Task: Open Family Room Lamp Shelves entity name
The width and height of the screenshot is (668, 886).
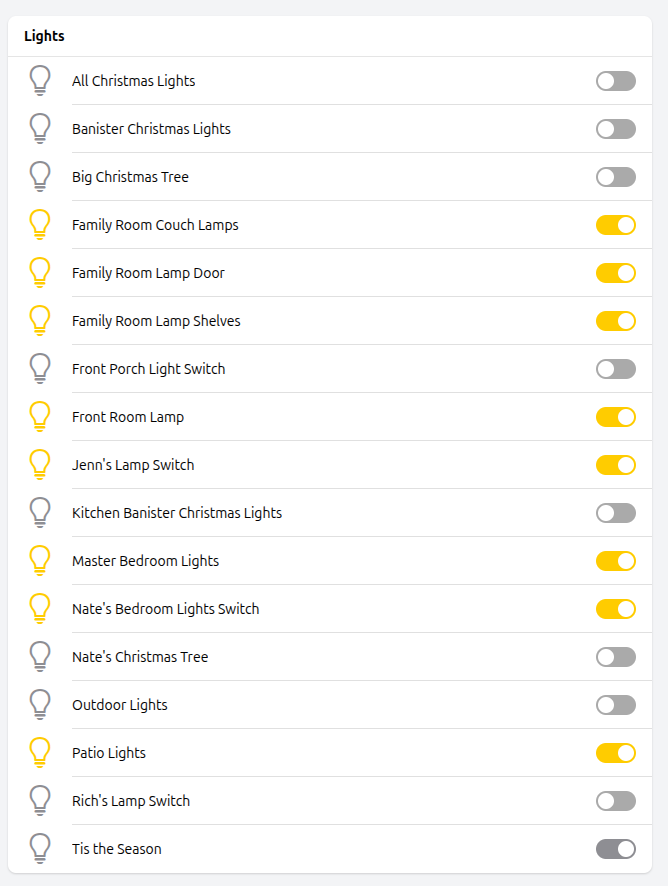Action: 156,321
